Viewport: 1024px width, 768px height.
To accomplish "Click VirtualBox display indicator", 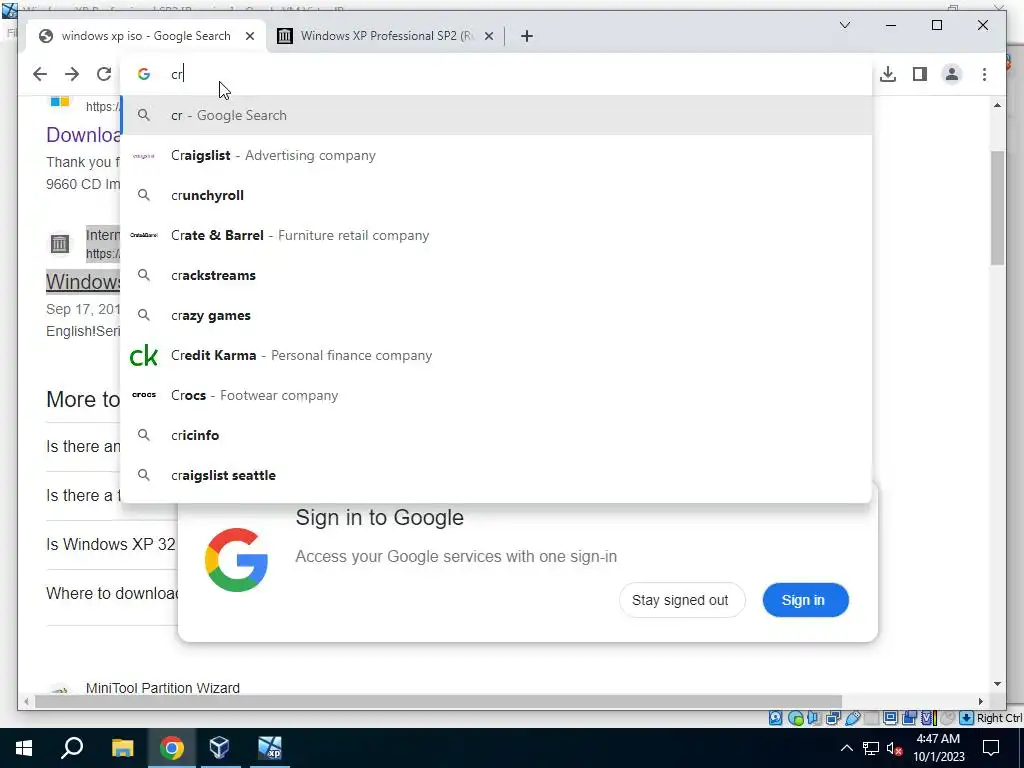I will tap(889, 718).
